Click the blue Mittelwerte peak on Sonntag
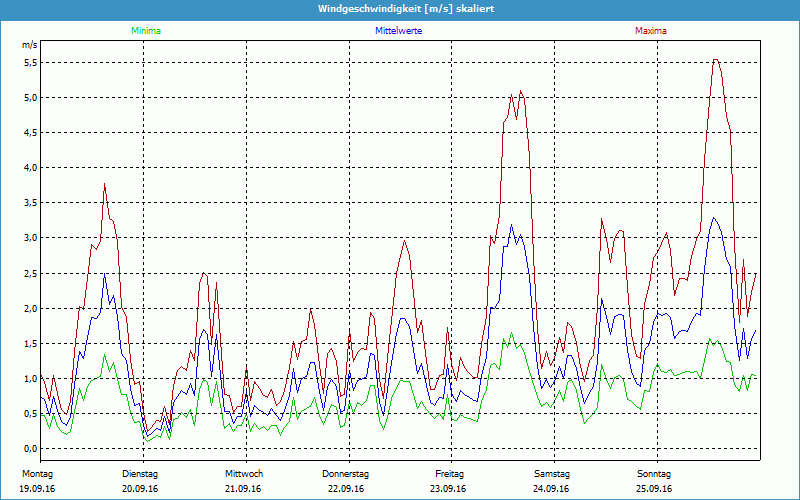The image size is (800, 500). (714, 218)
